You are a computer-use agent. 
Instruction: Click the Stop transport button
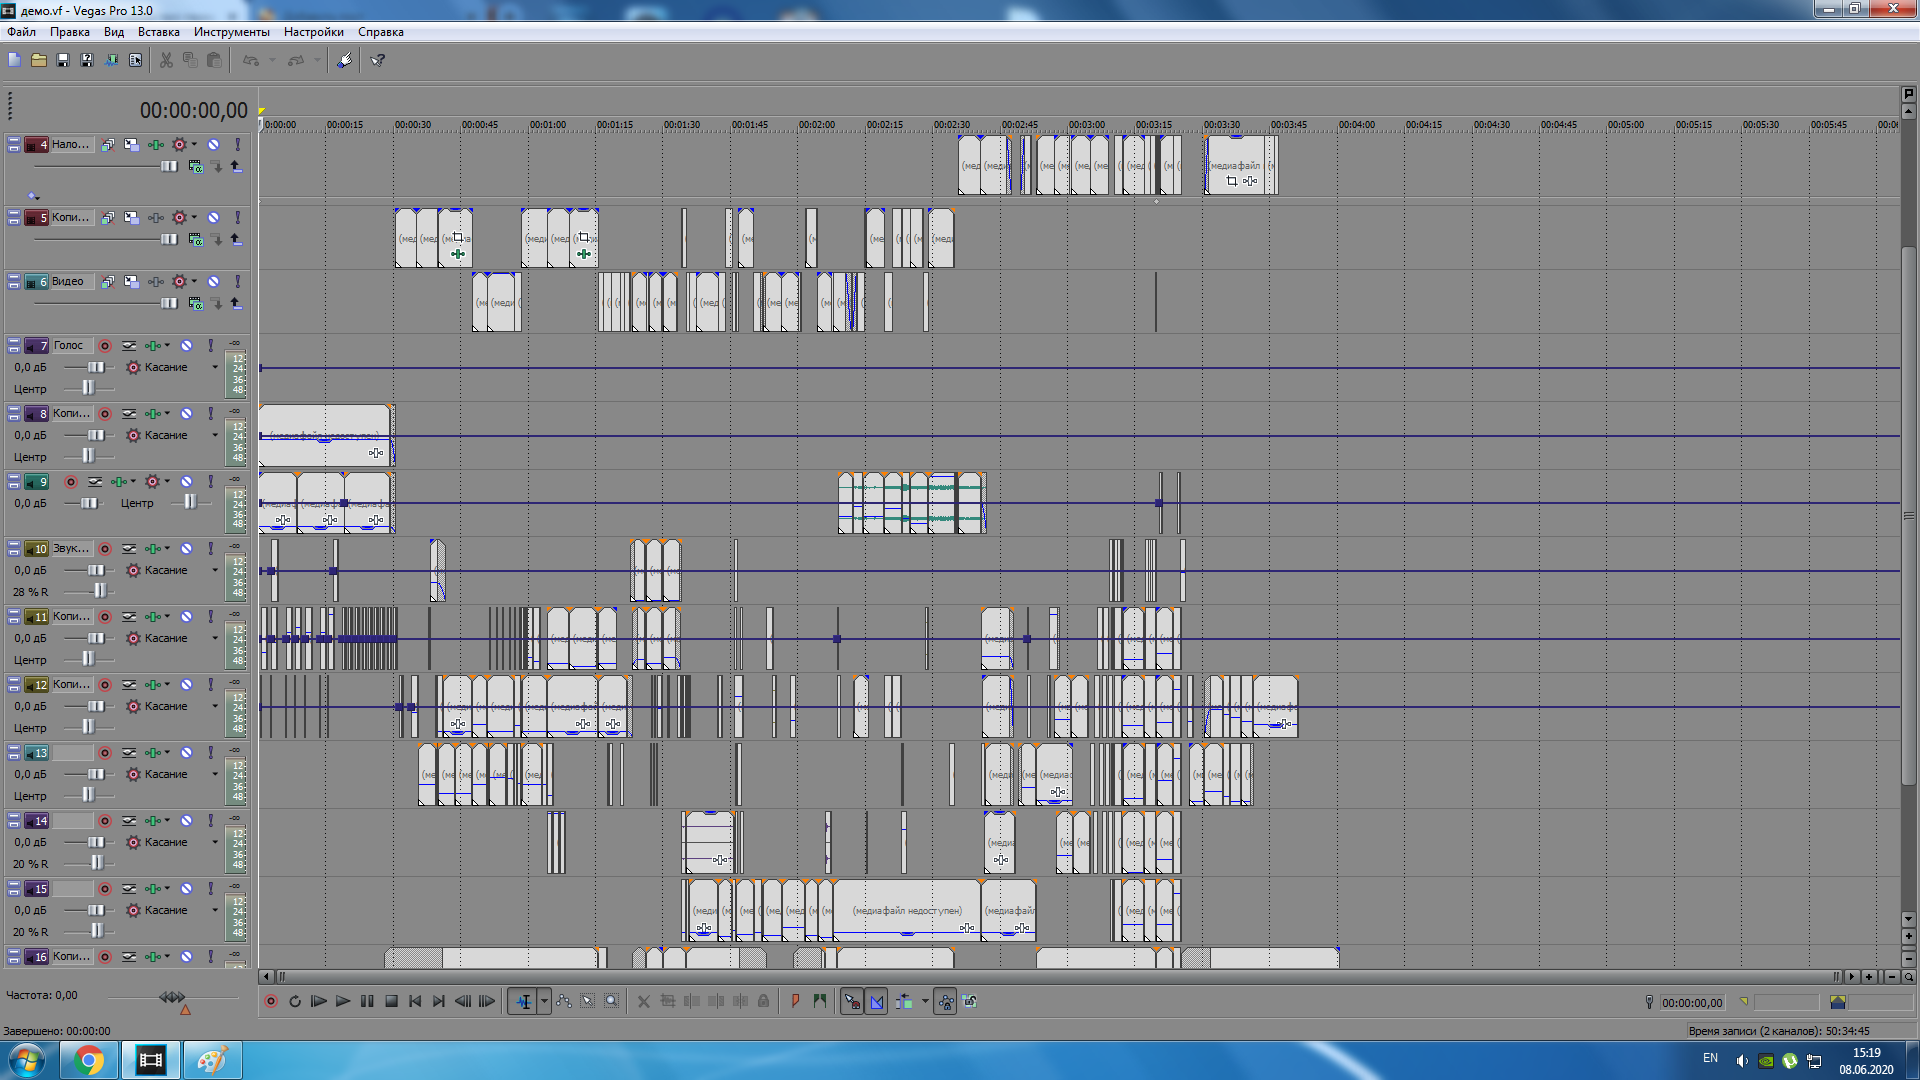pyautogui.click(x=391, y=1001)
